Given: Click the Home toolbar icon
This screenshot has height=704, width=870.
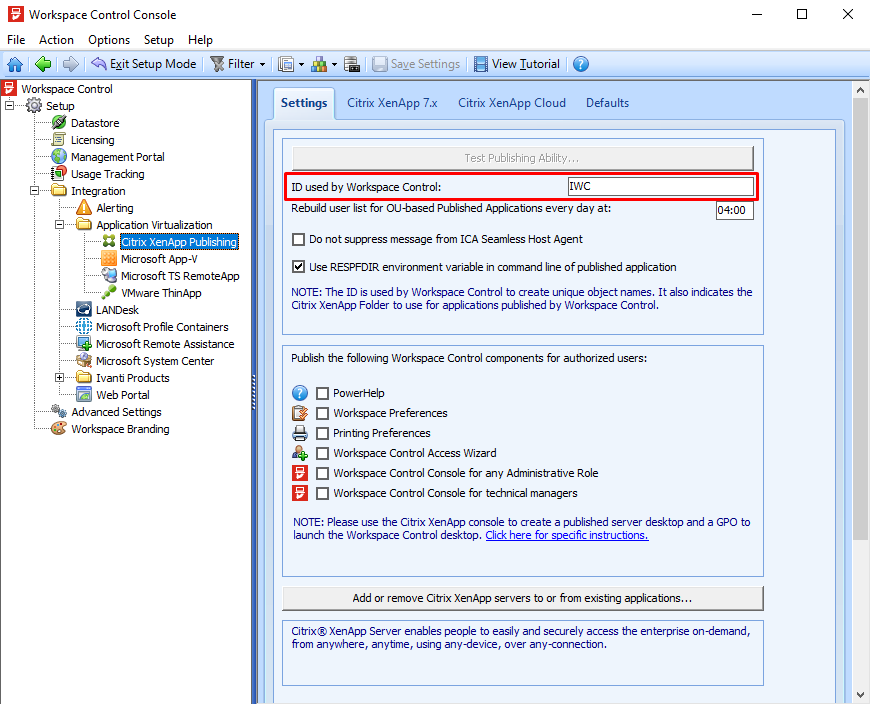Looking at the screenshot, I should pos(15,64).
